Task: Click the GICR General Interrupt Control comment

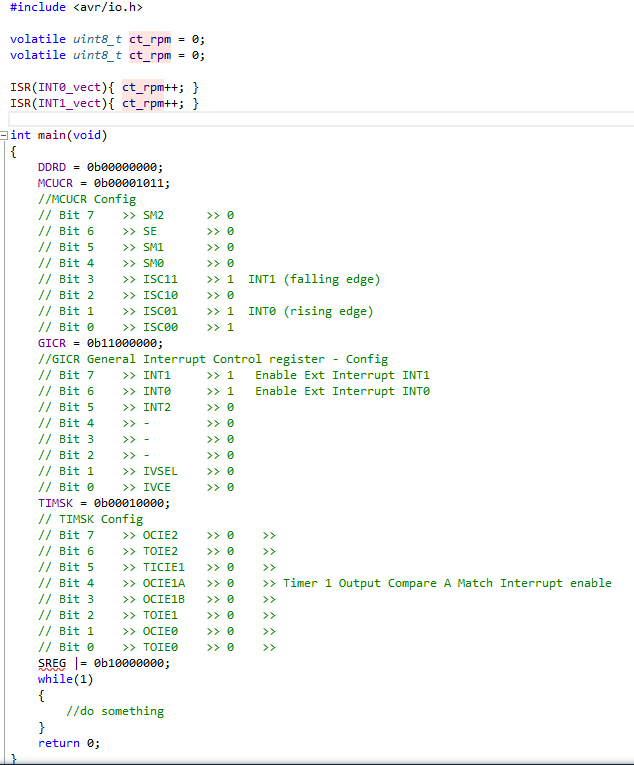Action: tap(213, 360)
